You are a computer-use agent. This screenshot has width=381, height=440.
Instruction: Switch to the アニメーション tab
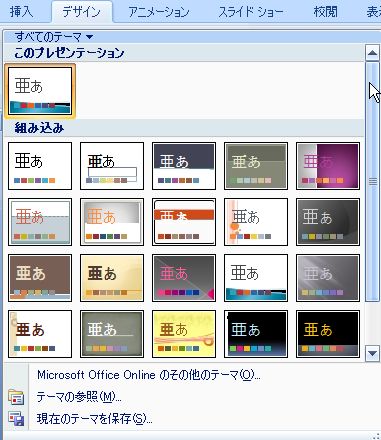pyautogui.click(x=159, y=12)
